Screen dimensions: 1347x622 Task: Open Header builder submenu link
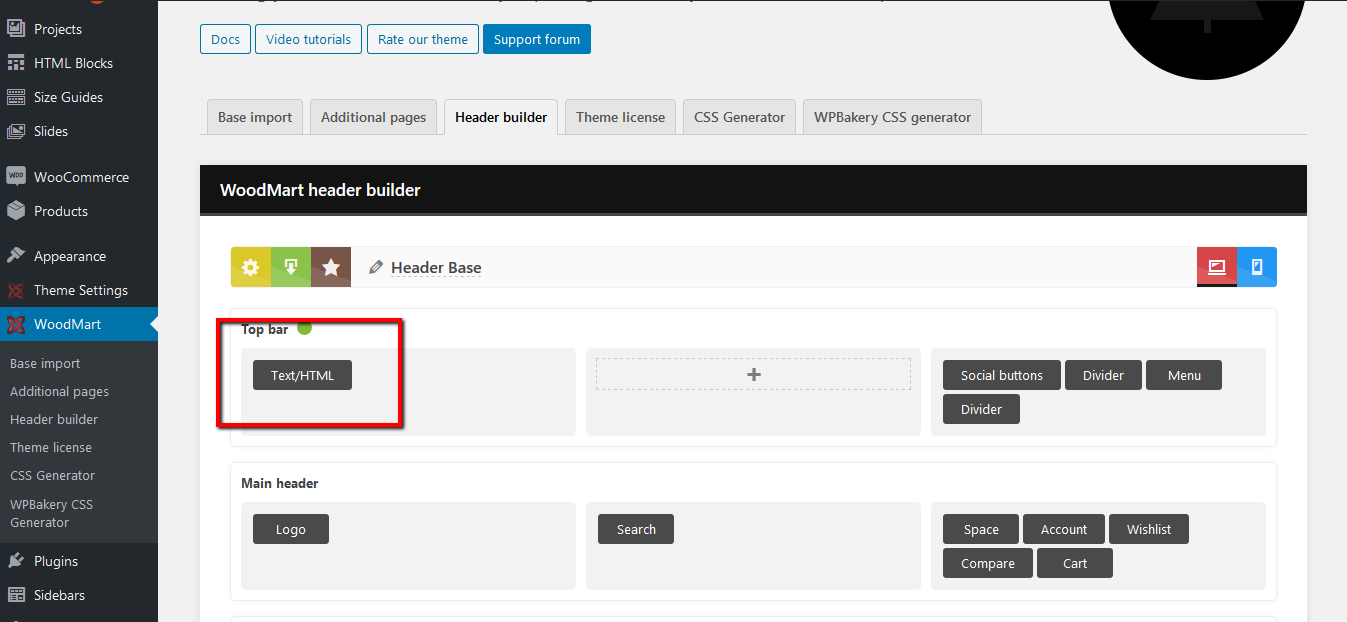point(54,419)
